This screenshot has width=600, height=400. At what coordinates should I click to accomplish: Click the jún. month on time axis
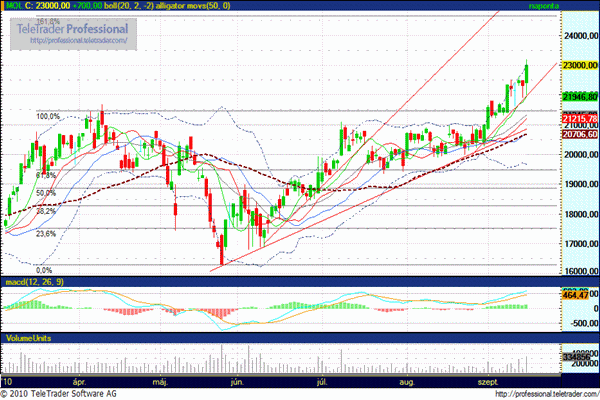pos(237,382)
